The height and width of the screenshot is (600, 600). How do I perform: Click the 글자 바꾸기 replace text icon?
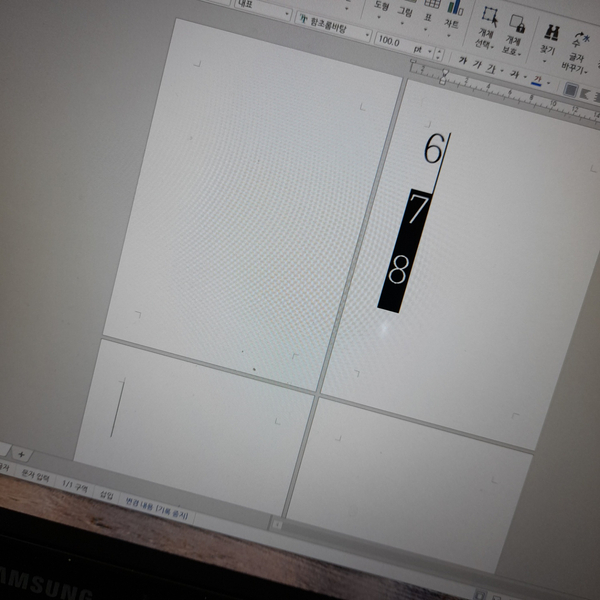coord(580,40)
